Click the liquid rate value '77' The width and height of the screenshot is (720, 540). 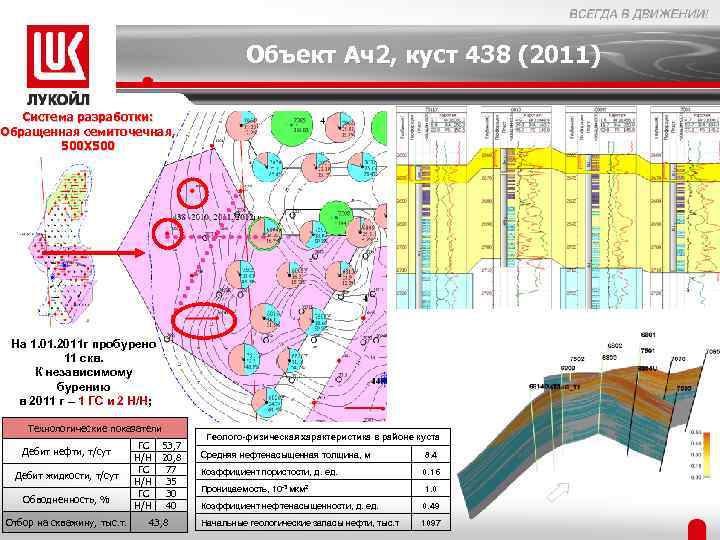pyautogui.click(x=172, y=469)
